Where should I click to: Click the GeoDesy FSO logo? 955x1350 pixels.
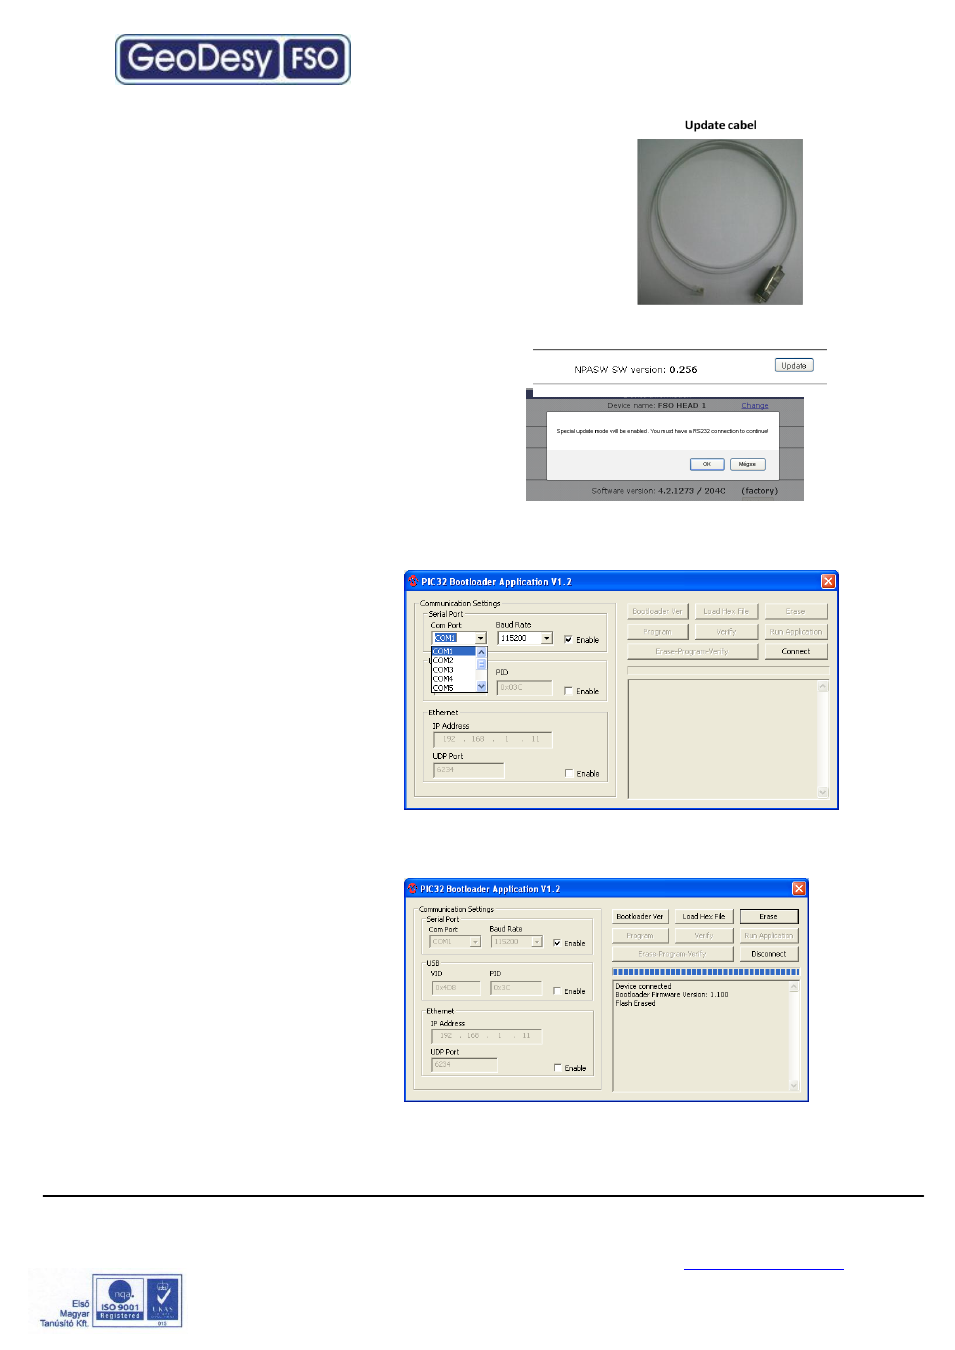point(233,59)
